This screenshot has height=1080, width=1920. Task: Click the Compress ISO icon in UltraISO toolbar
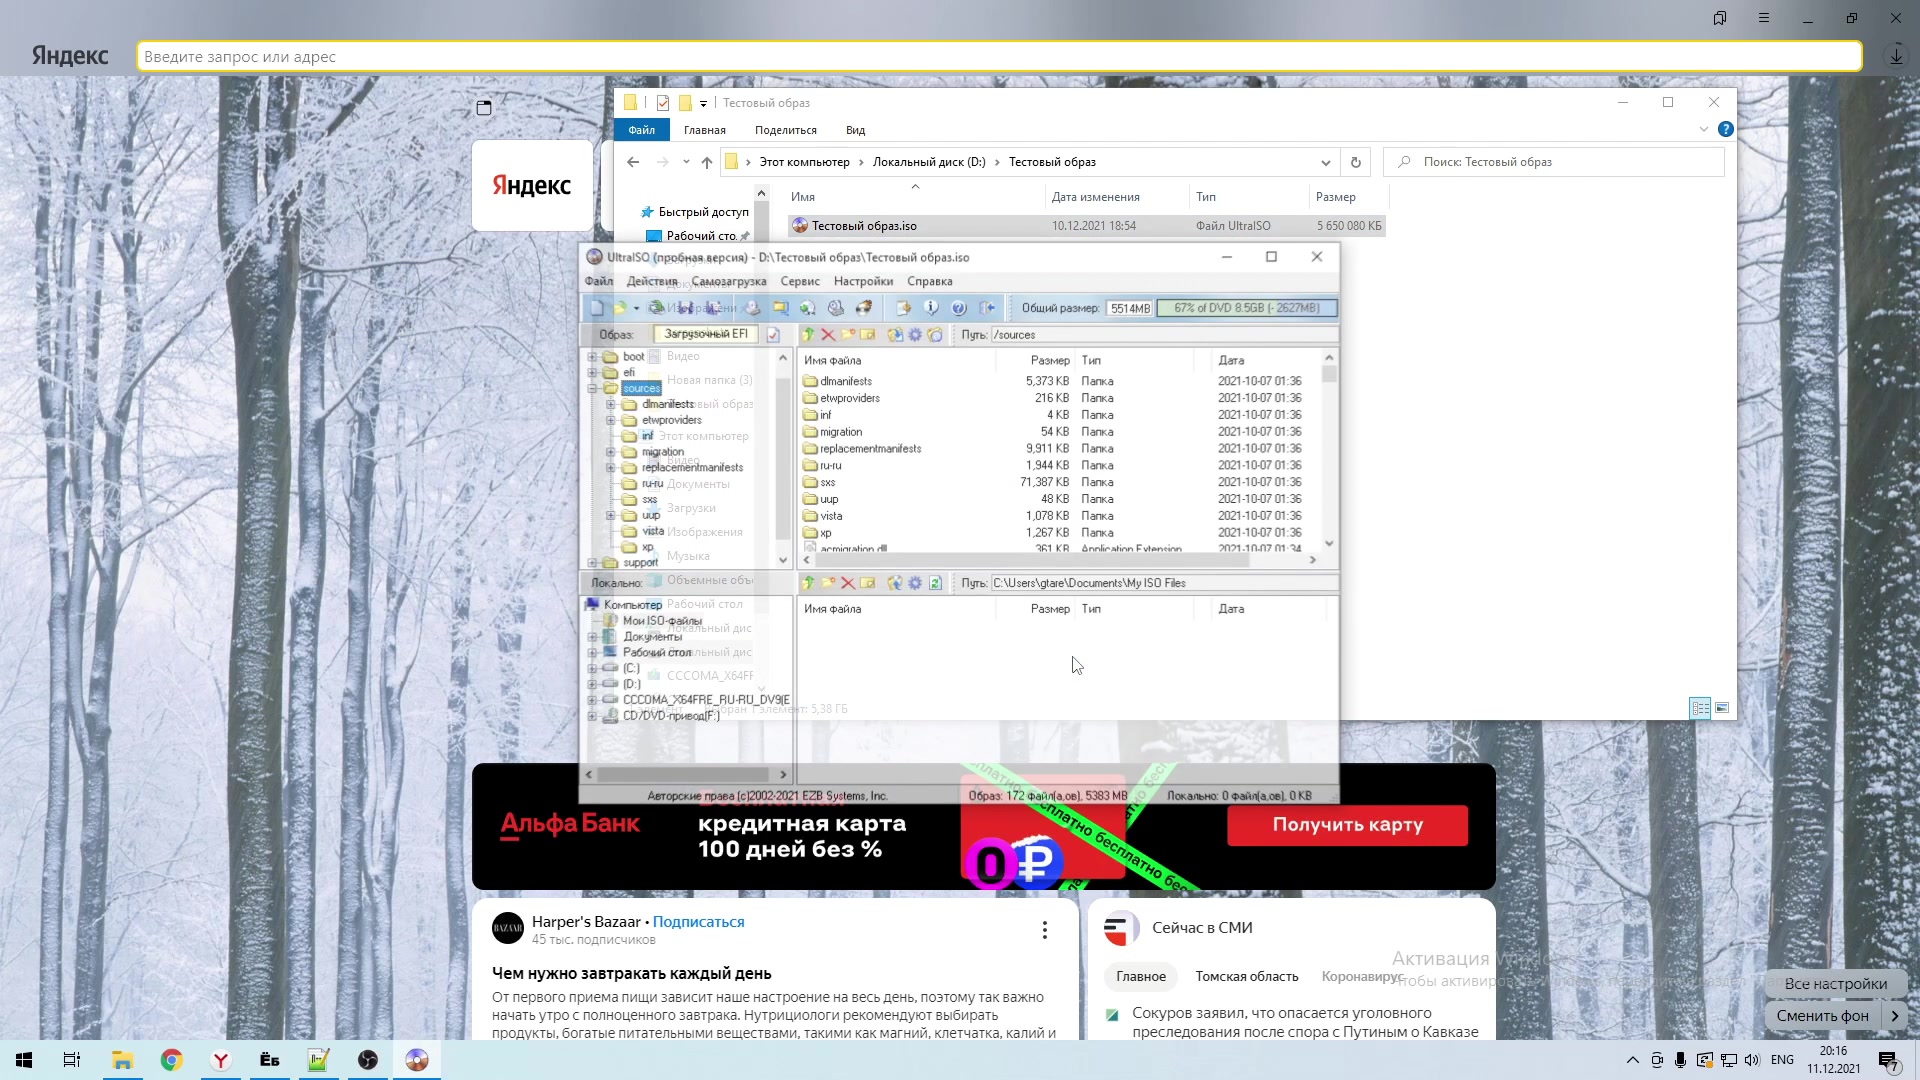(780, 308)
